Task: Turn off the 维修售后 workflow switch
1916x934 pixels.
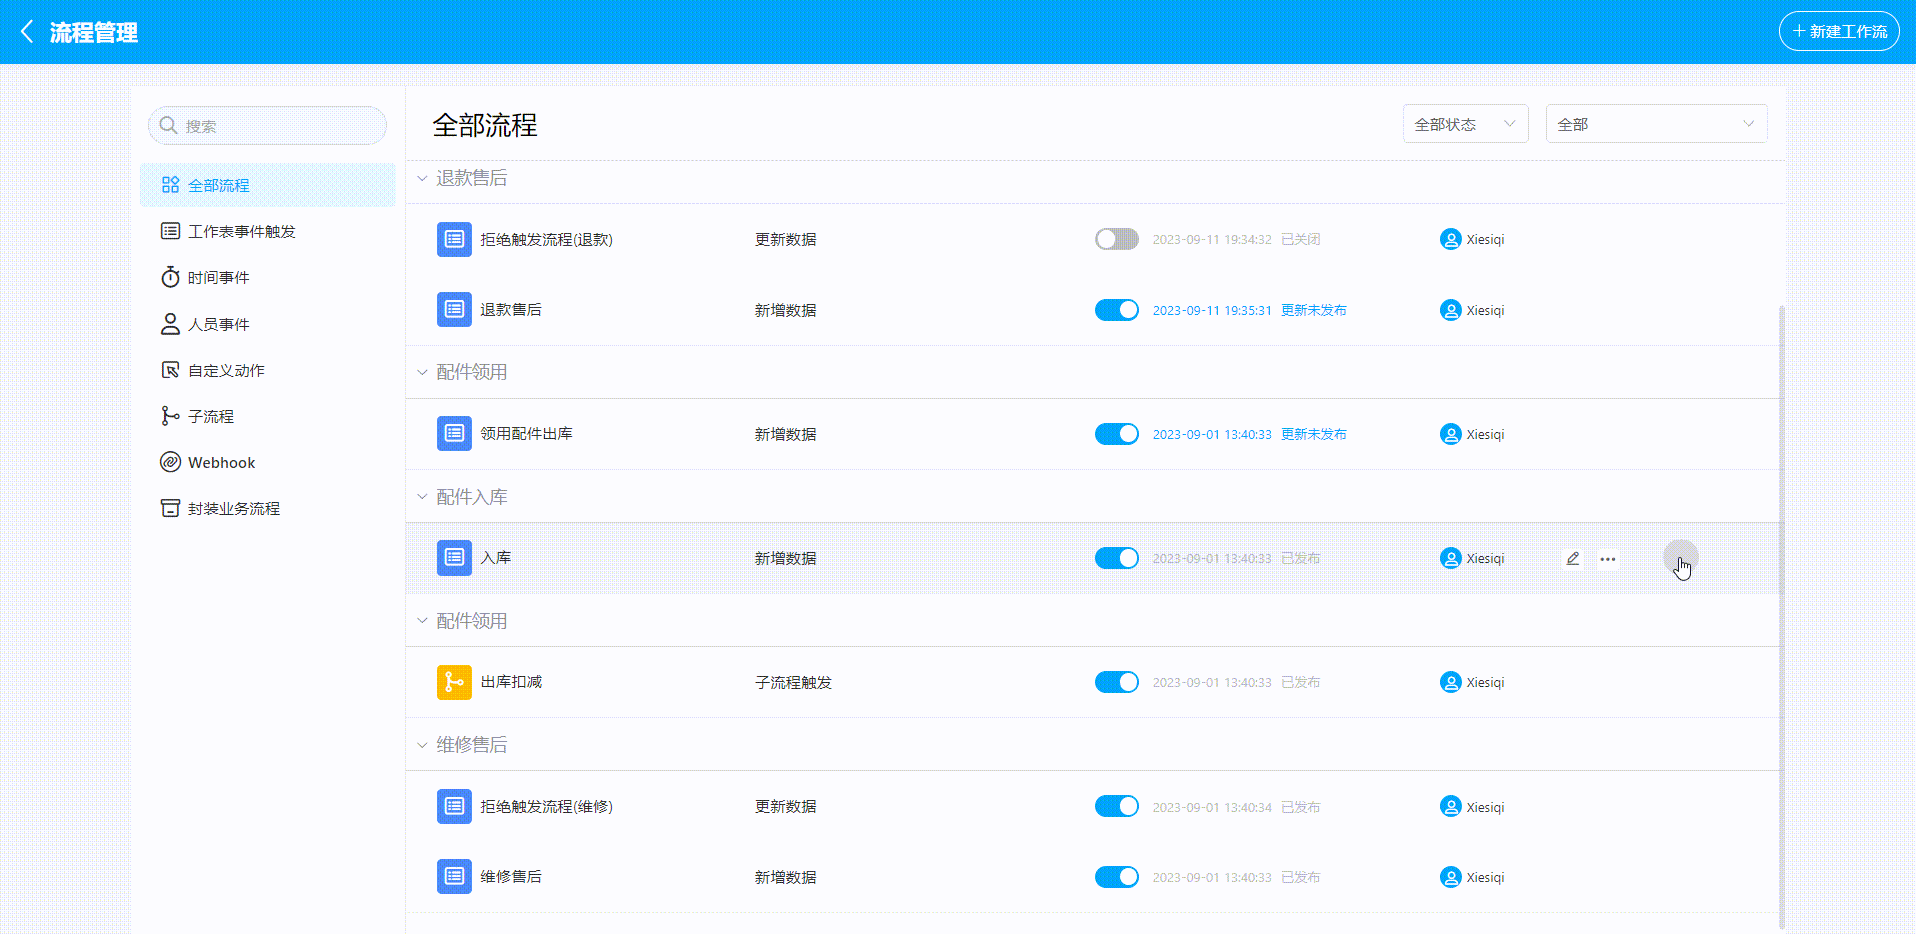Action: [x=1117, y=877]
